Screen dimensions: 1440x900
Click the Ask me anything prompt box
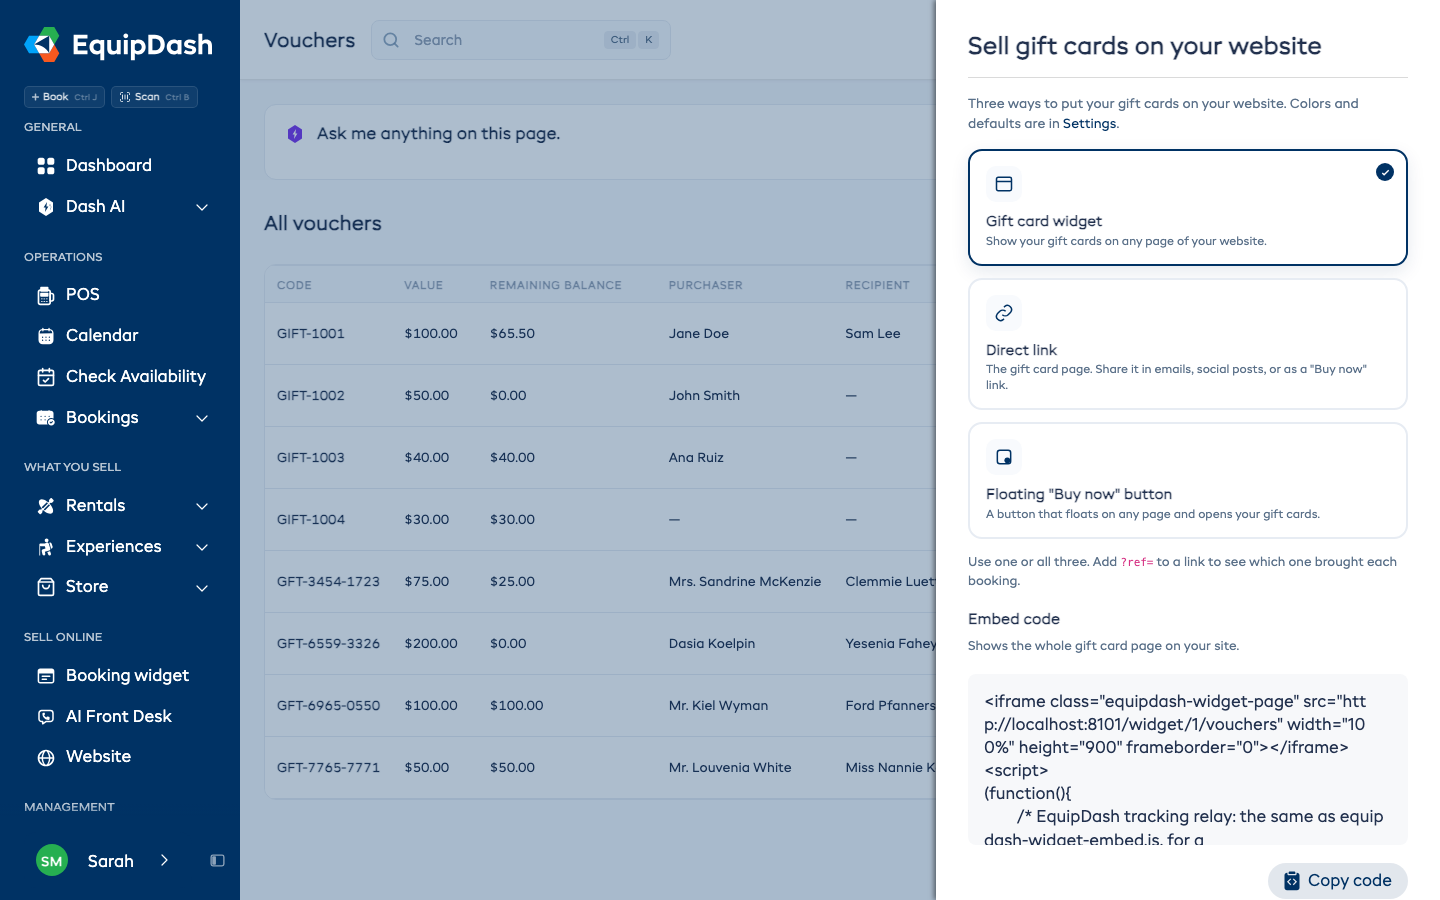click(600, 142)
